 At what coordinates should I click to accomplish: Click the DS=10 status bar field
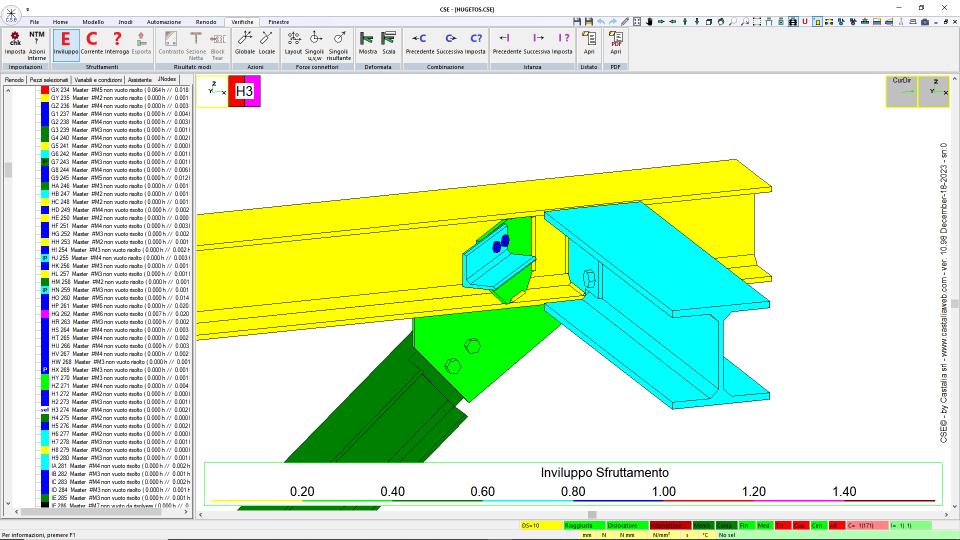tap(541, 526)
